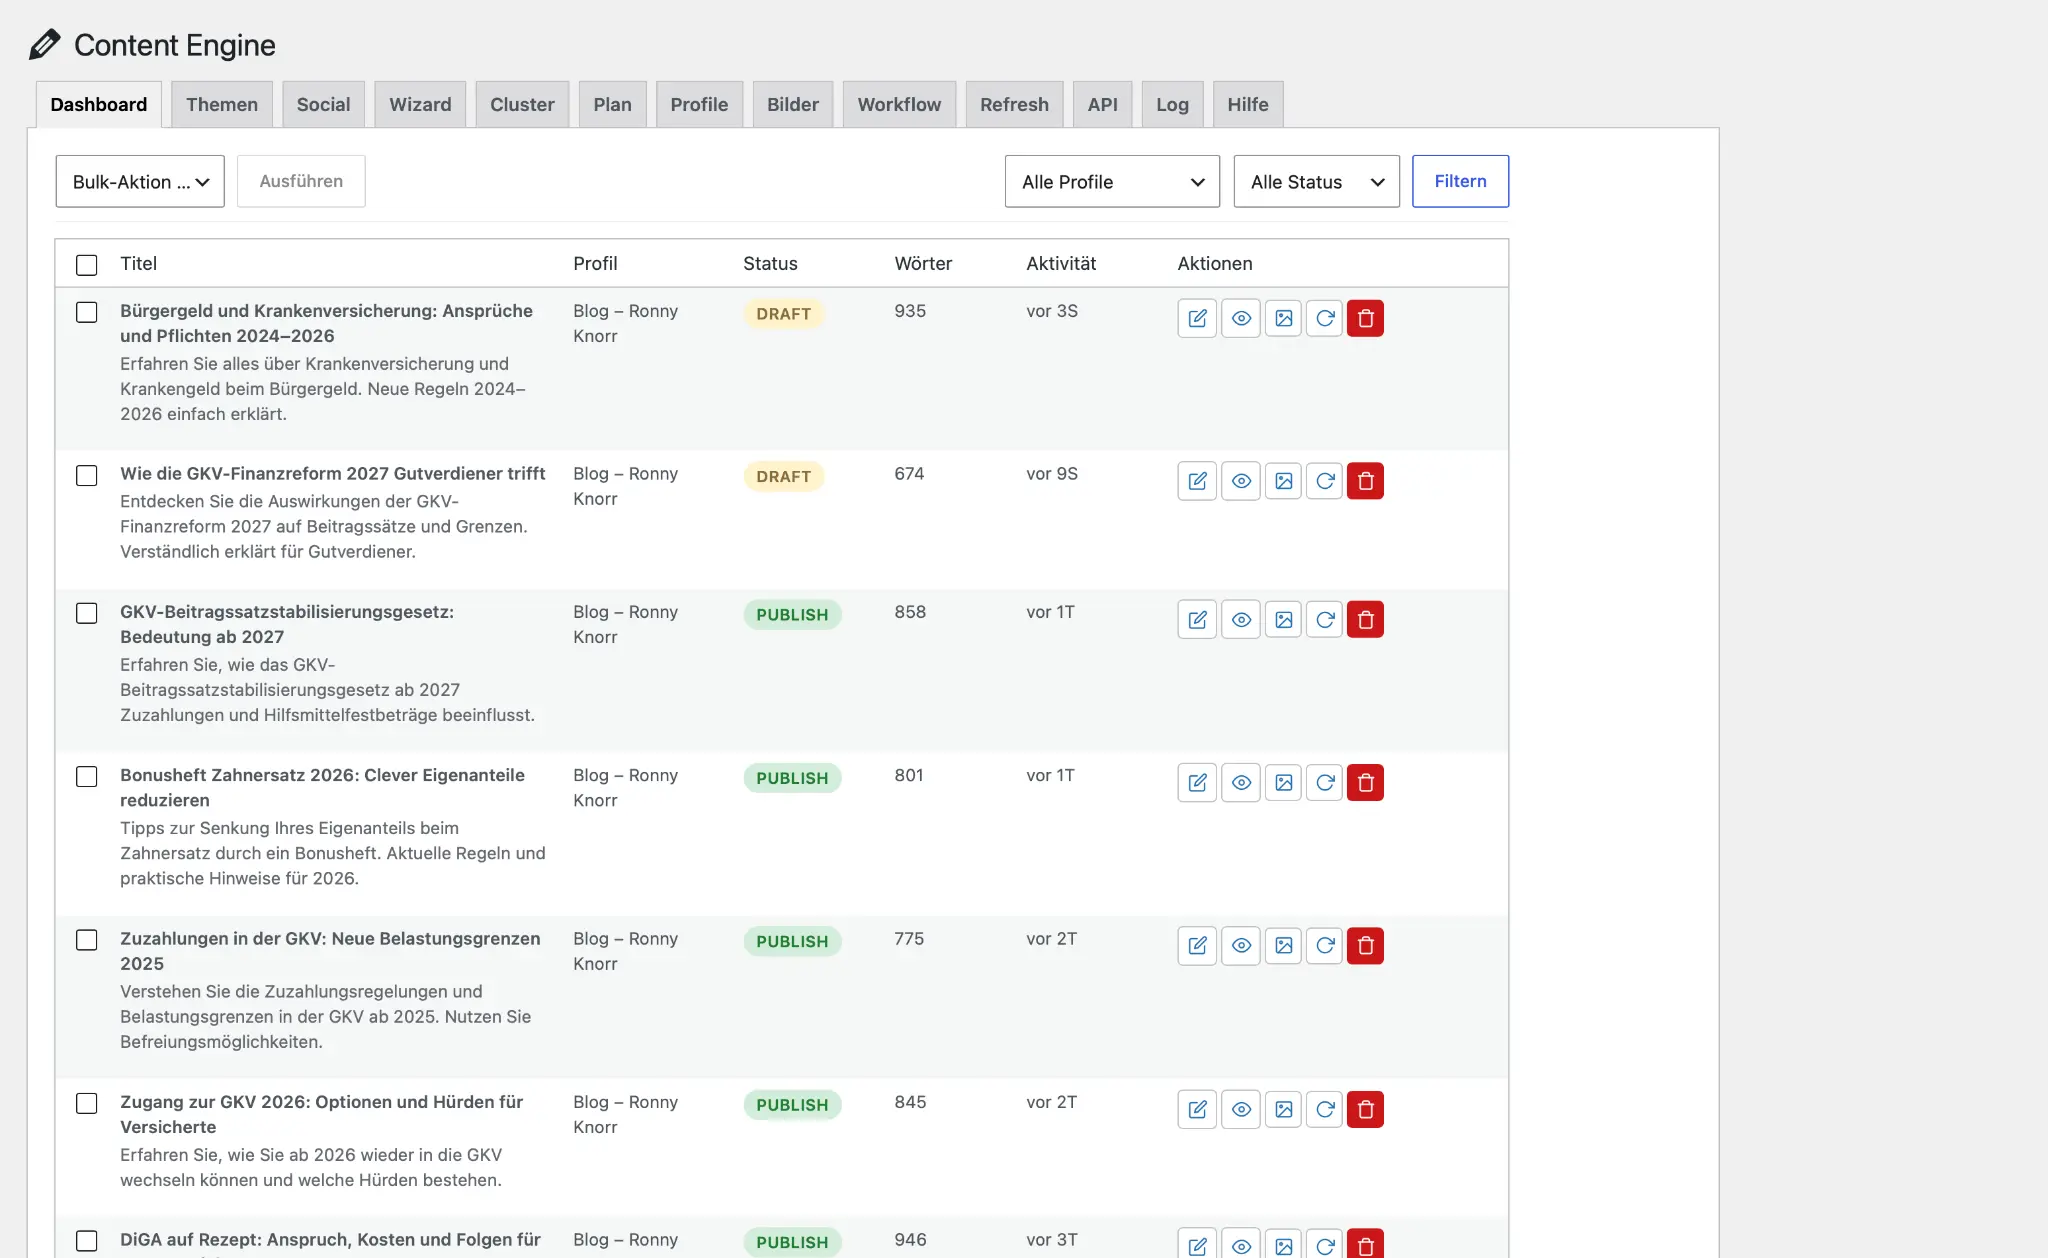This screenshot has height=1258, width=2048.
Task: Click the Ausführen button
Action: [x=301, y=181]
